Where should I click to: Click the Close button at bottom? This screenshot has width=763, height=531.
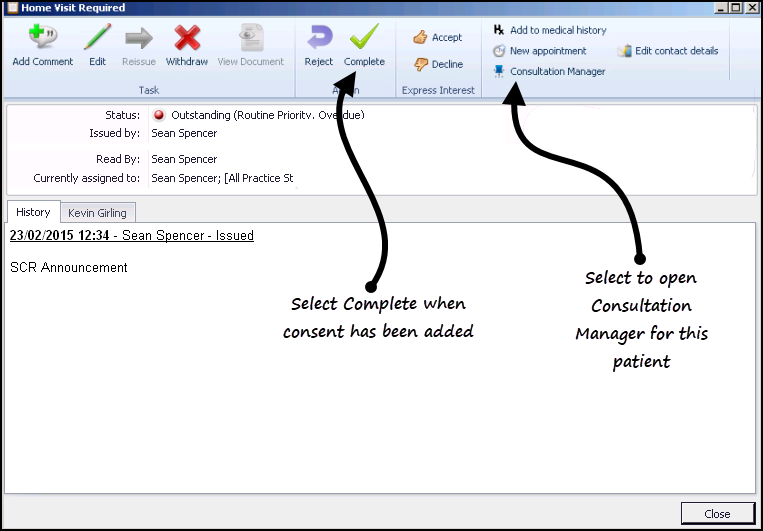coord(717,514)
